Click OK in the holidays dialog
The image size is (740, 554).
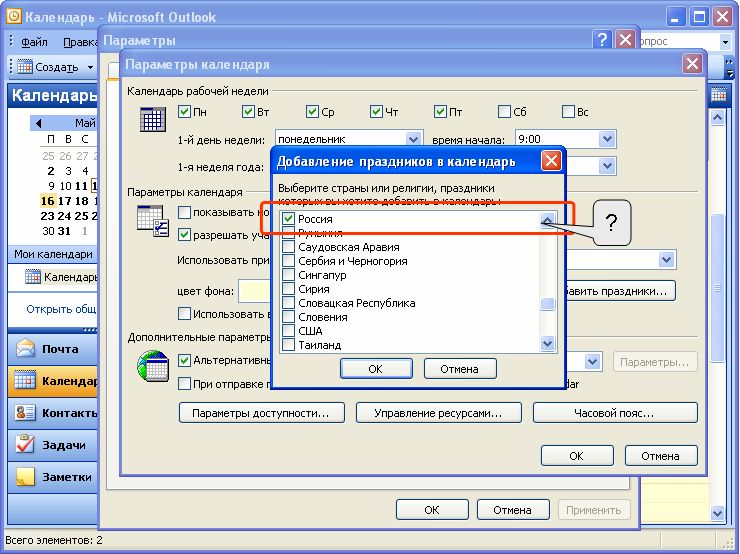376,369
